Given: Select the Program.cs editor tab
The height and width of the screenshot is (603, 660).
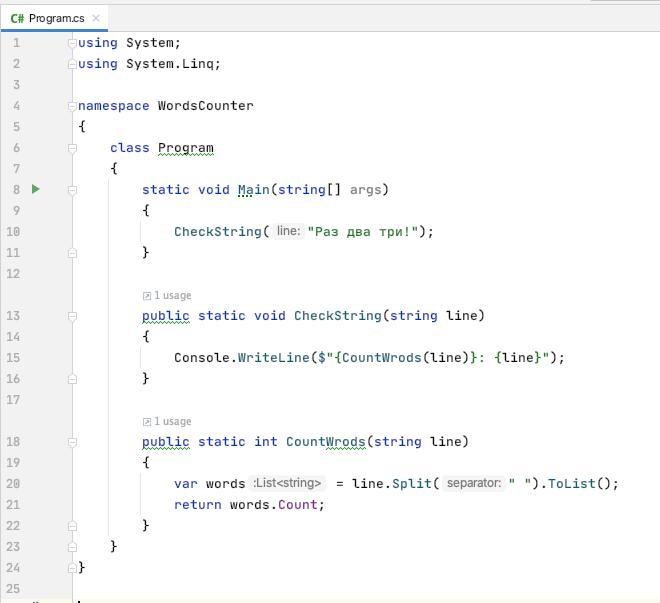Looking at the screenshot, I should point(54,18).
